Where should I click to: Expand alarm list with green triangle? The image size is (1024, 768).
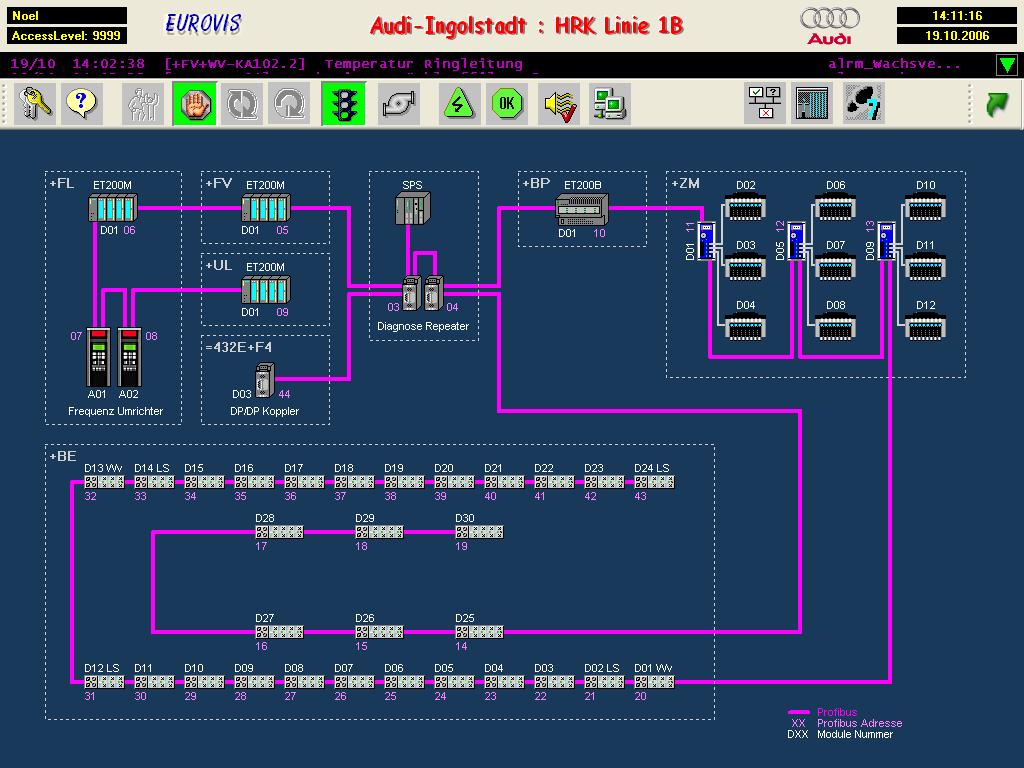[x=1007, y=65]
